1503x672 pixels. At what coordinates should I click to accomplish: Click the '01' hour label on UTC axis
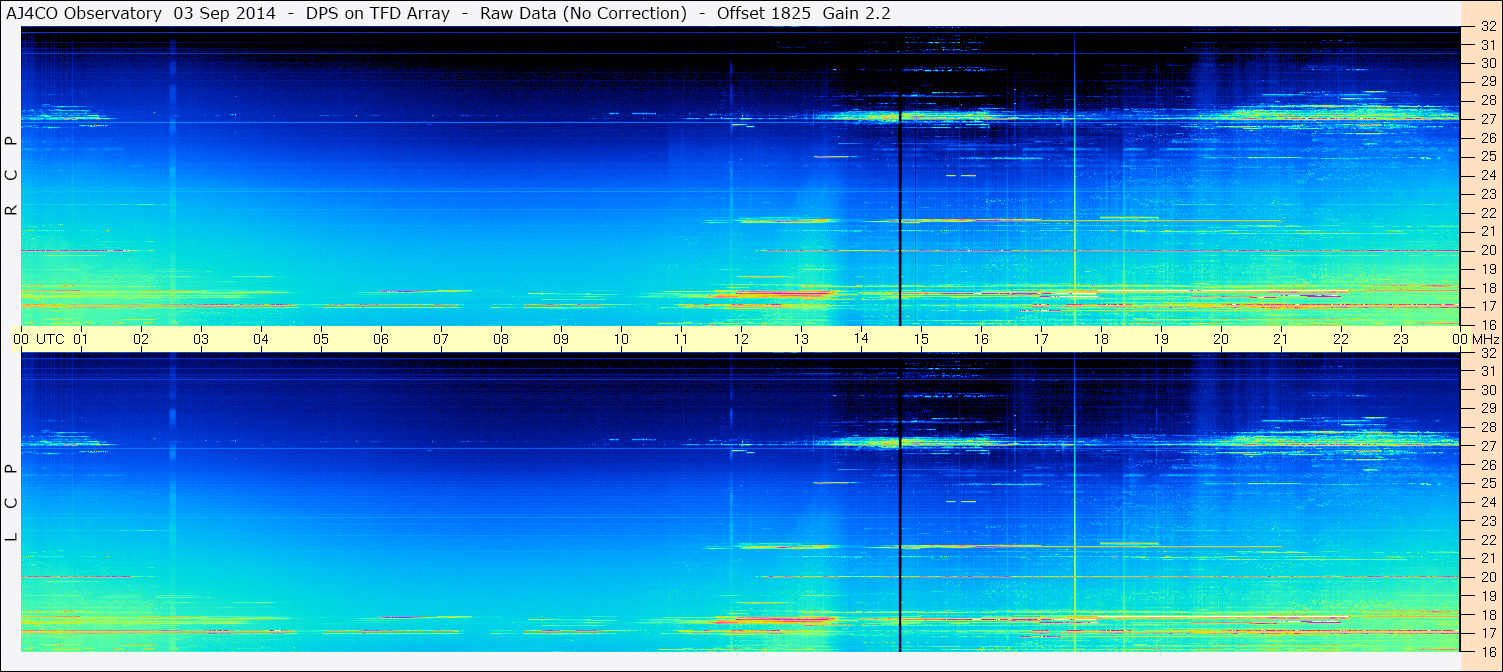(81, 340)
